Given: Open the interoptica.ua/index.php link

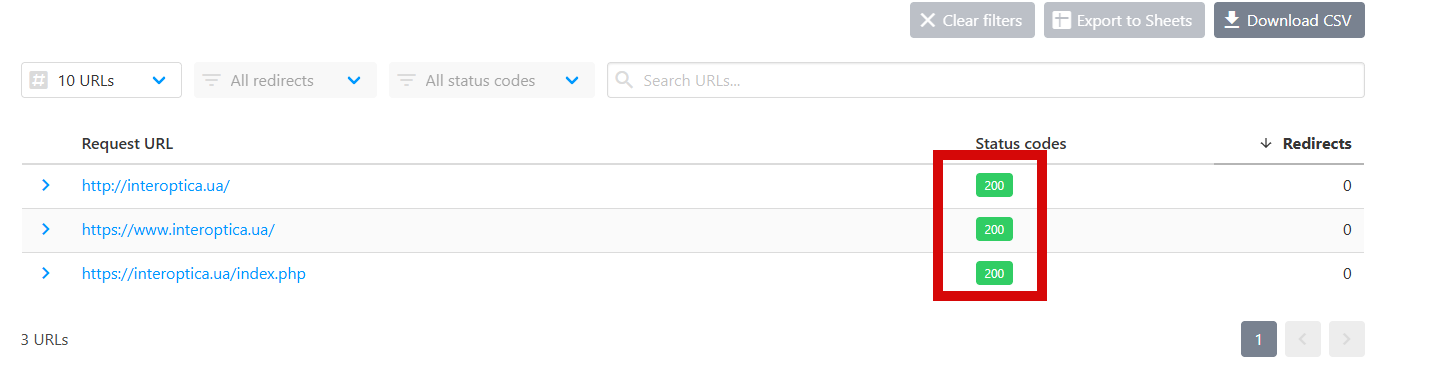Looking at the screenshot, I should click(194, 274).
